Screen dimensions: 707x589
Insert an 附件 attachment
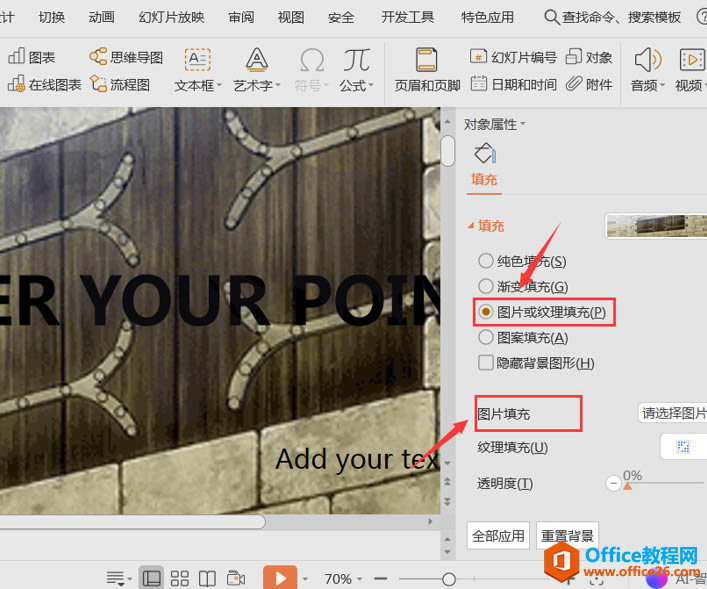[x=589, y=84]
